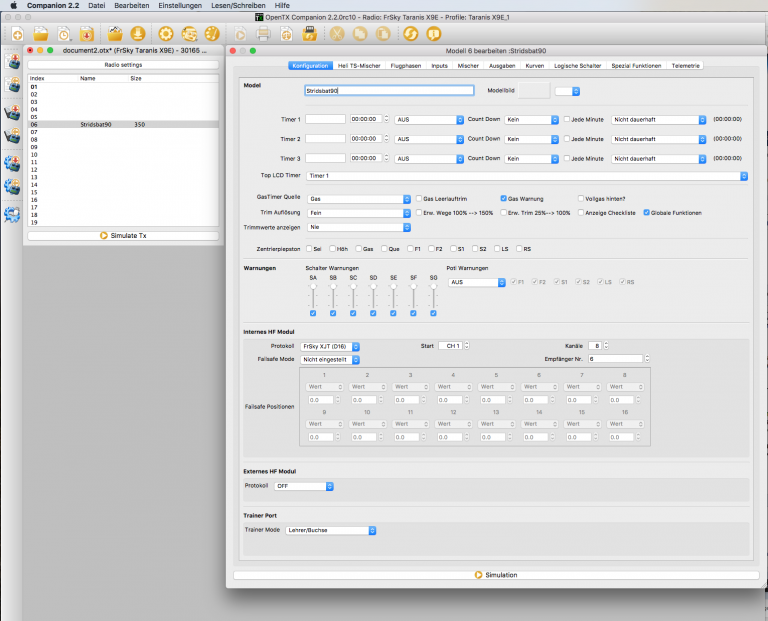Screen dimensions: 768x621
Task: Click the topmost icon in left sidebar
Action: tap(12, 62)
